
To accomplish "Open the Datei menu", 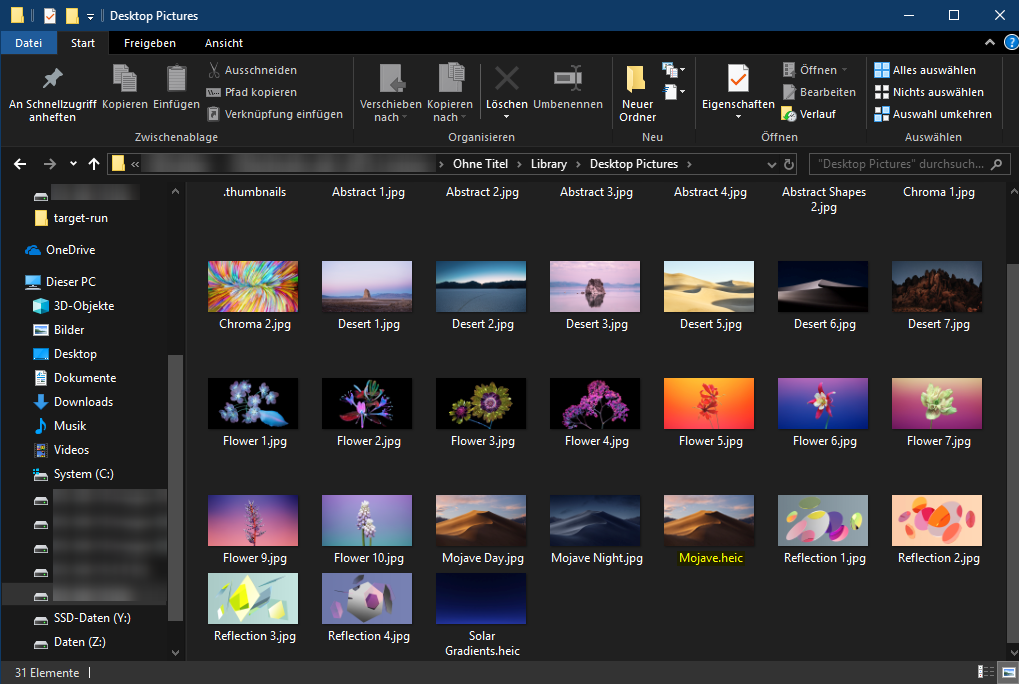I will click(x=28, y=43).
